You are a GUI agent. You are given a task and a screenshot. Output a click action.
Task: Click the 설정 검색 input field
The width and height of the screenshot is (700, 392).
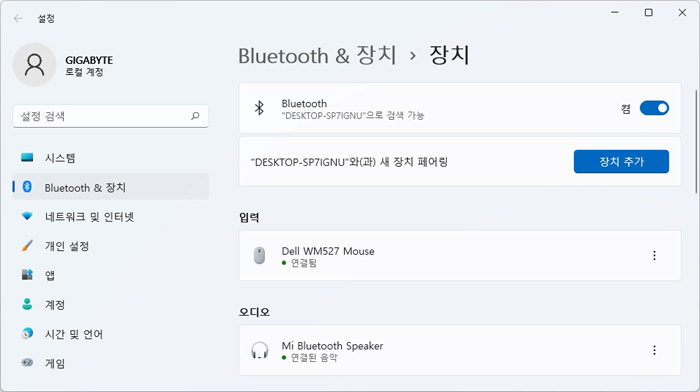tap(111, 116)
